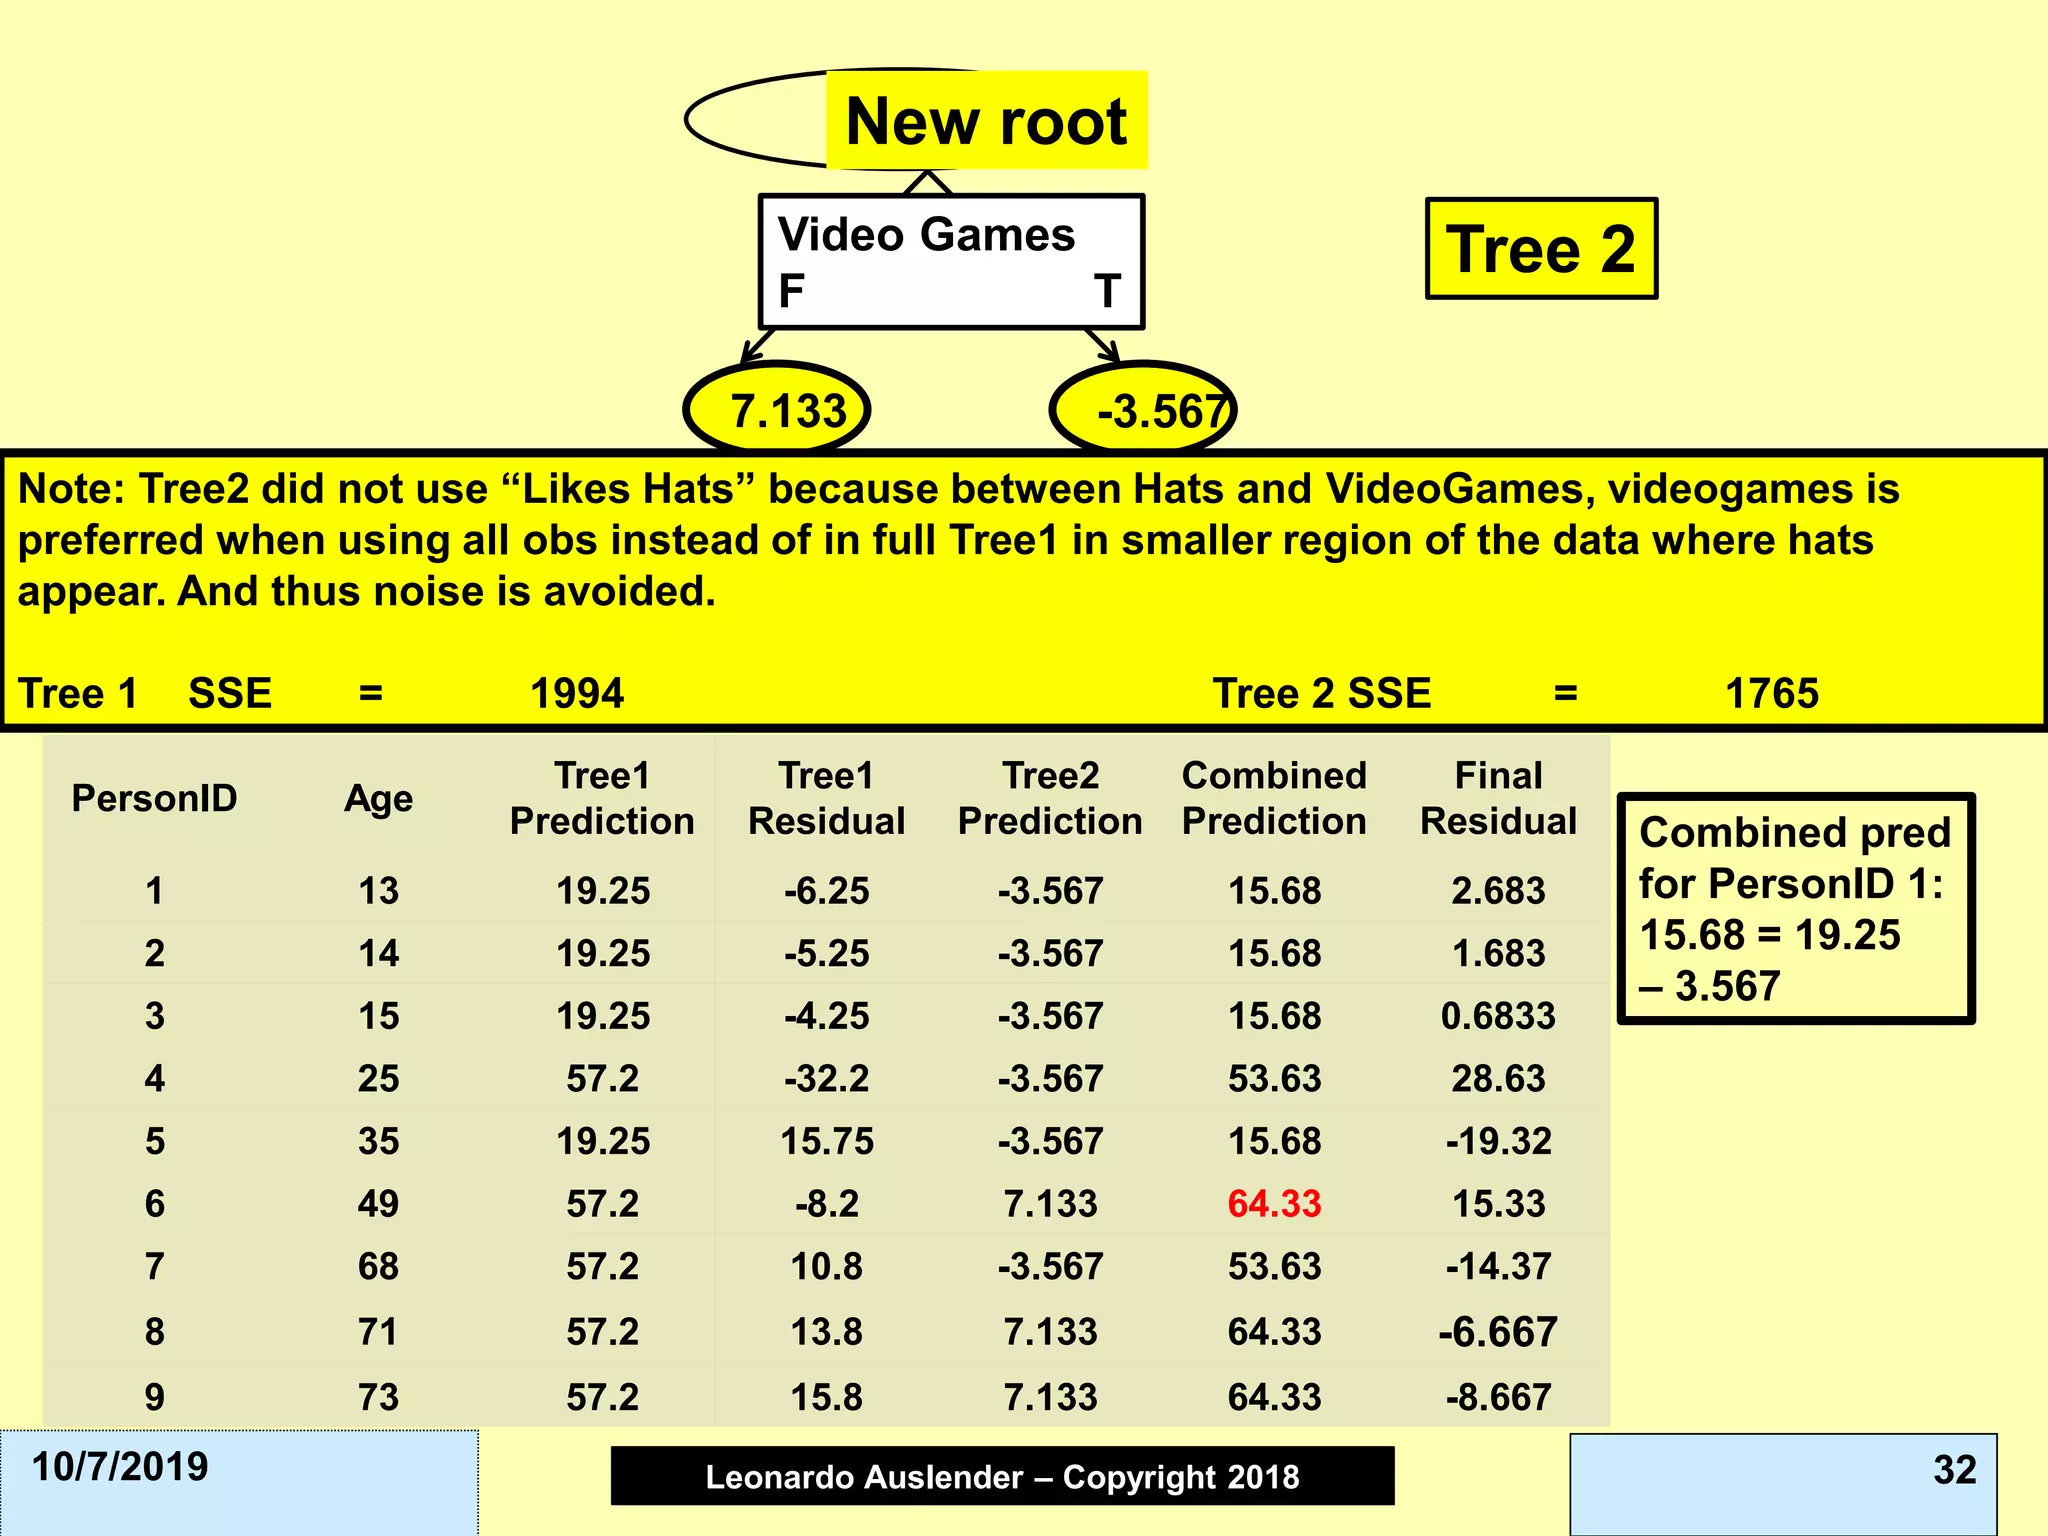Click the Tree1 Prediction column header
2048x1536 pixels.
602,798
